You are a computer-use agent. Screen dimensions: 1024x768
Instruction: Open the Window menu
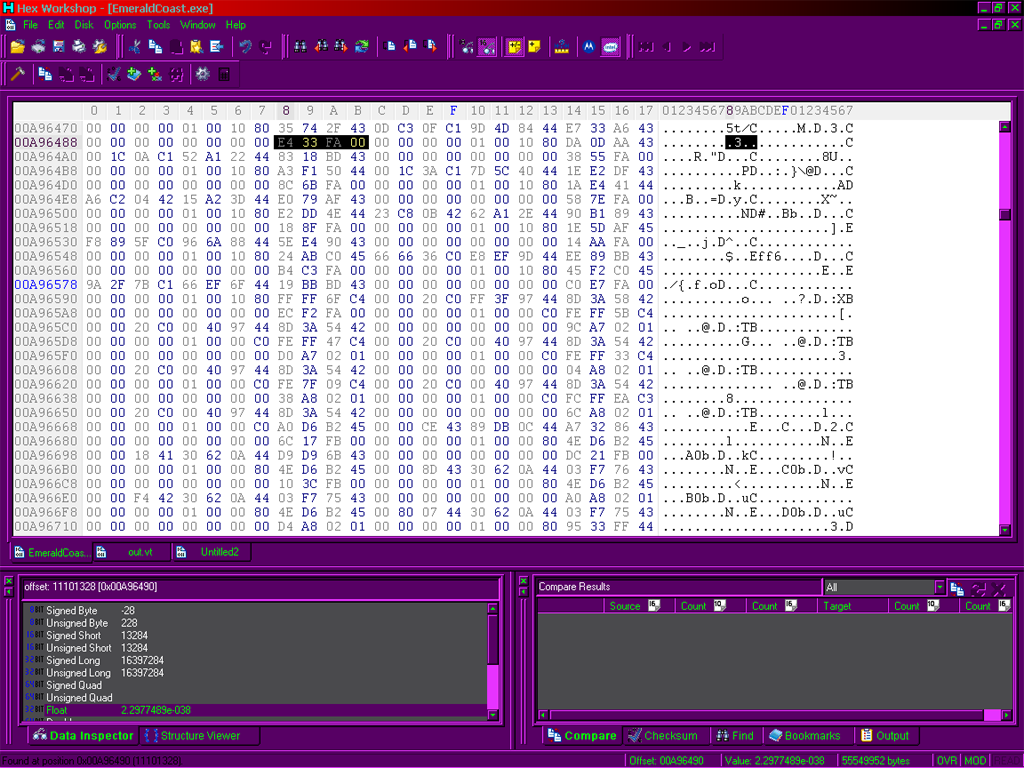[198, 25]
